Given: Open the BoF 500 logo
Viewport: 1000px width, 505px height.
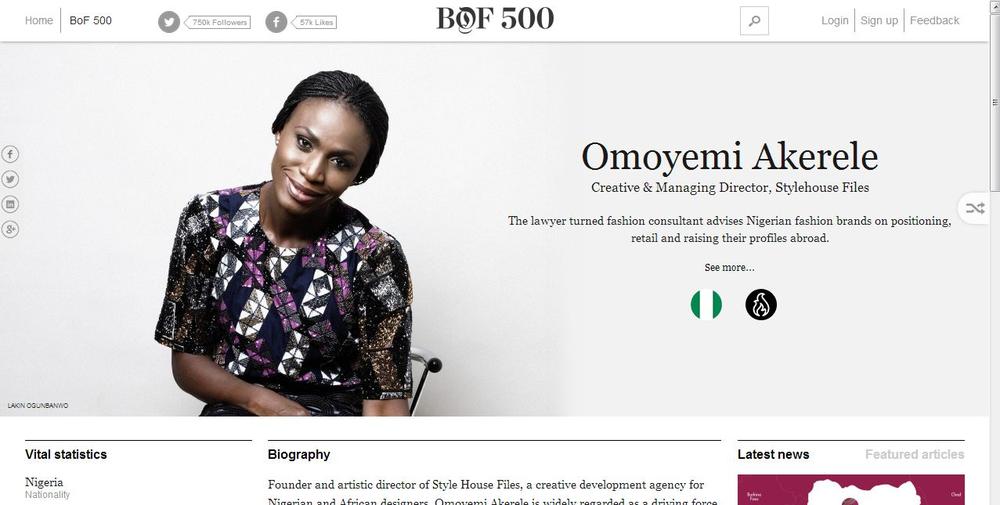Looking at the screenshot, I should (x=495, y=19).
